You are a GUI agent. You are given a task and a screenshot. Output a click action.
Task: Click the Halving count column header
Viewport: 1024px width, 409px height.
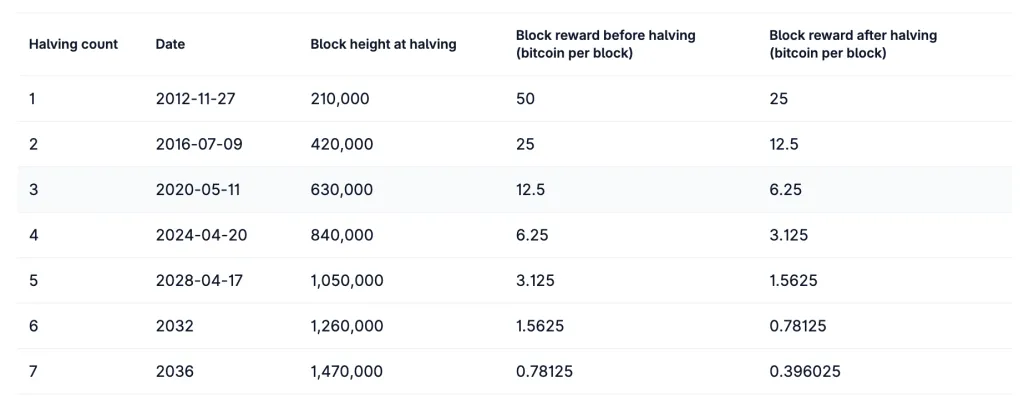pos(73,44)
